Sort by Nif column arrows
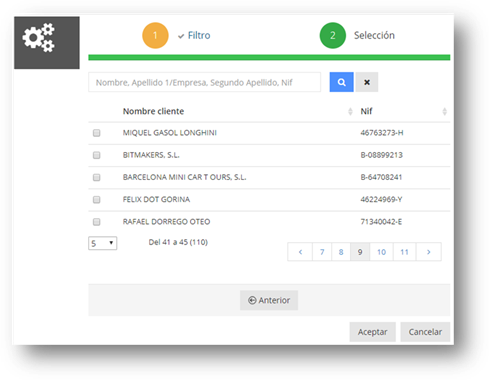 pos(444,111)
